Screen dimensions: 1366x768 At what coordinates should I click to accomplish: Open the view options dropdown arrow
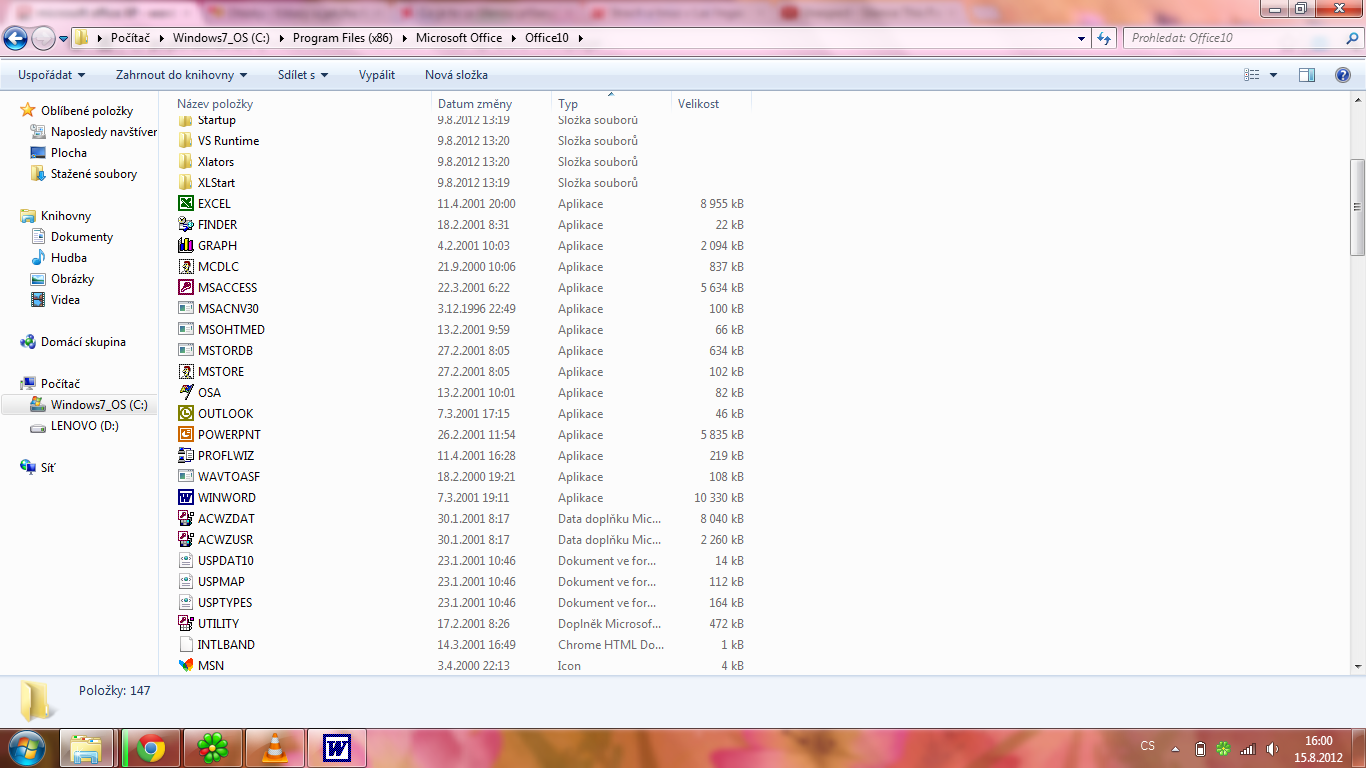coord(1273,75)
